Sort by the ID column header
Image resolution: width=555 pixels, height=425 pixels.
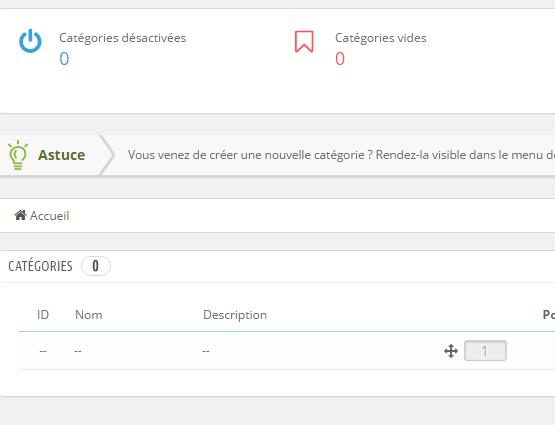43,315
